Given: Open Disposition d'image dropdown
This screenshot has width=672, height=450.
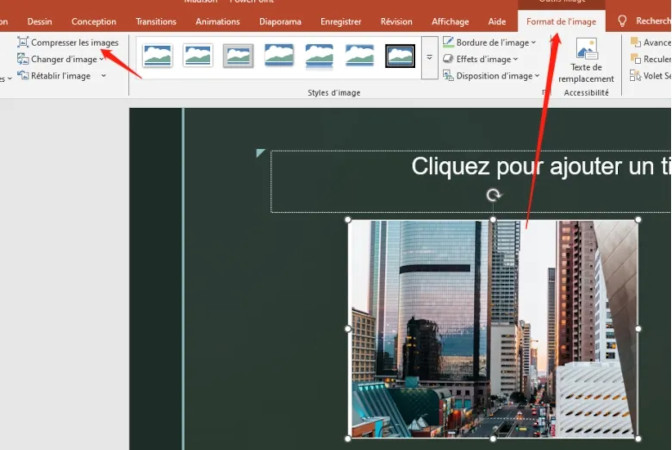Looking at the screenshot, I should tap(491, 76).
